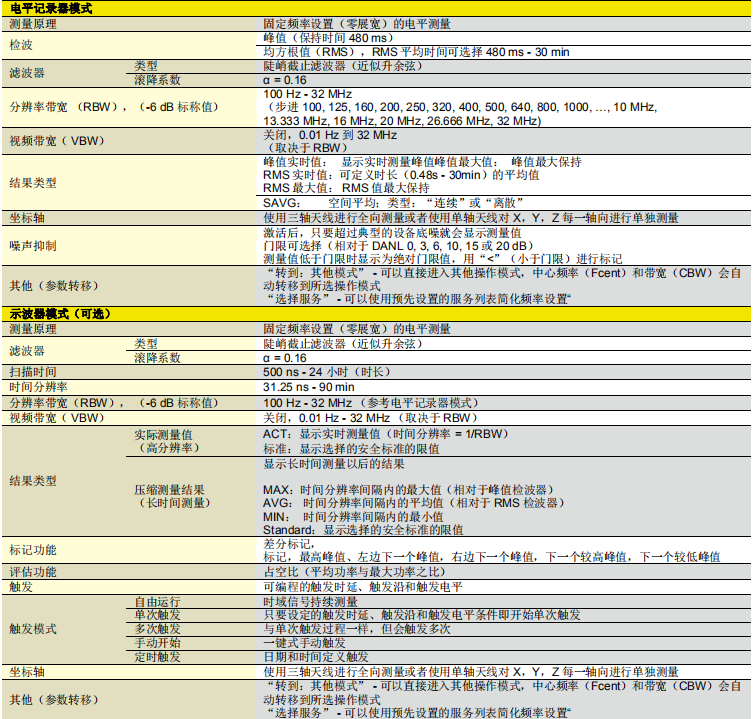Click the 时间分辨率 row label

pyautogui.click(x=38, y=387)
